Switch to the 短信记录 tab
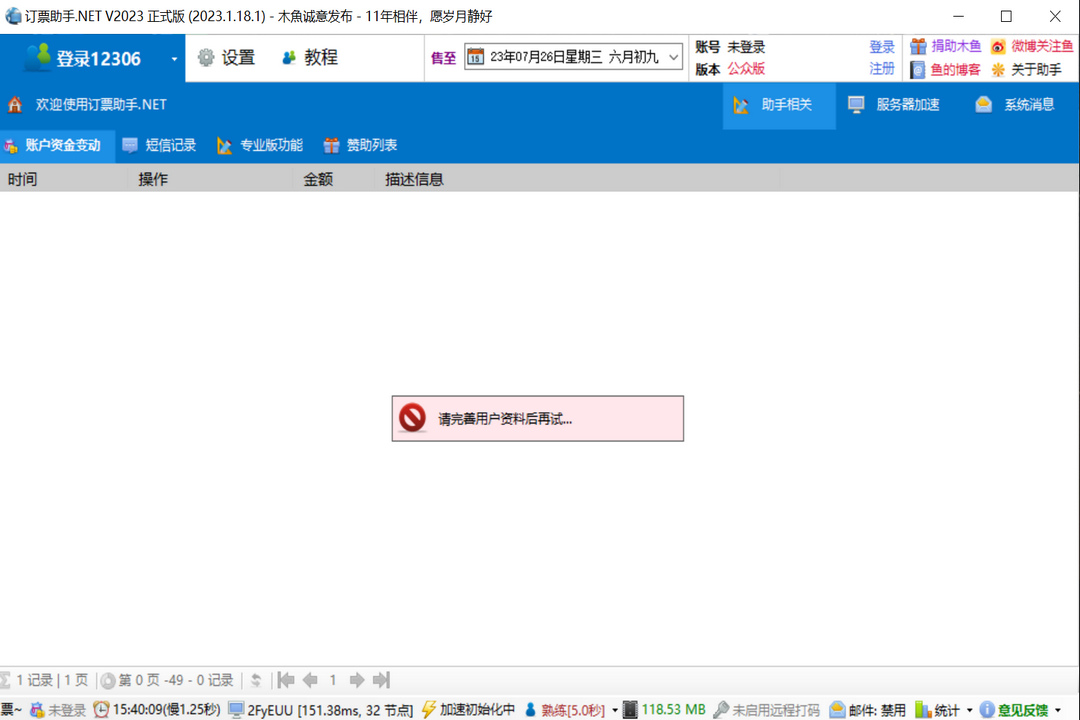This screenshot has width=1080, height=720. (160, 145)
